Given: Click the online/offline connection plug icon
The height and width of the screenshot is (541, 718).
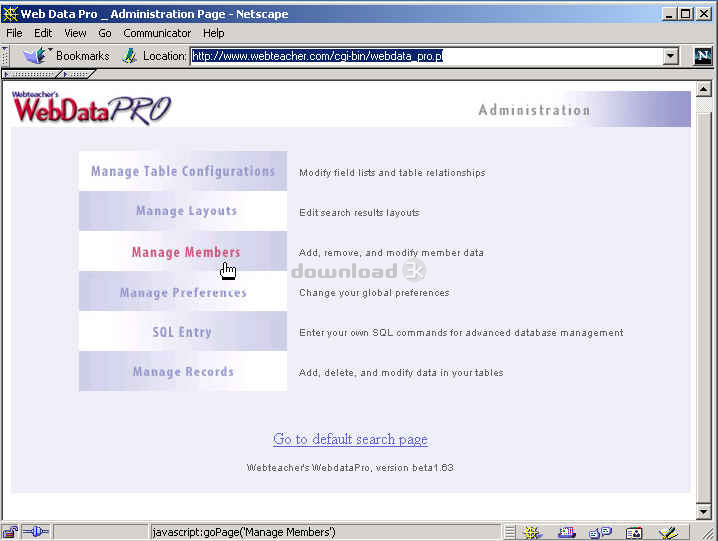Looking at the screenshot, I should tap(35, 532).
